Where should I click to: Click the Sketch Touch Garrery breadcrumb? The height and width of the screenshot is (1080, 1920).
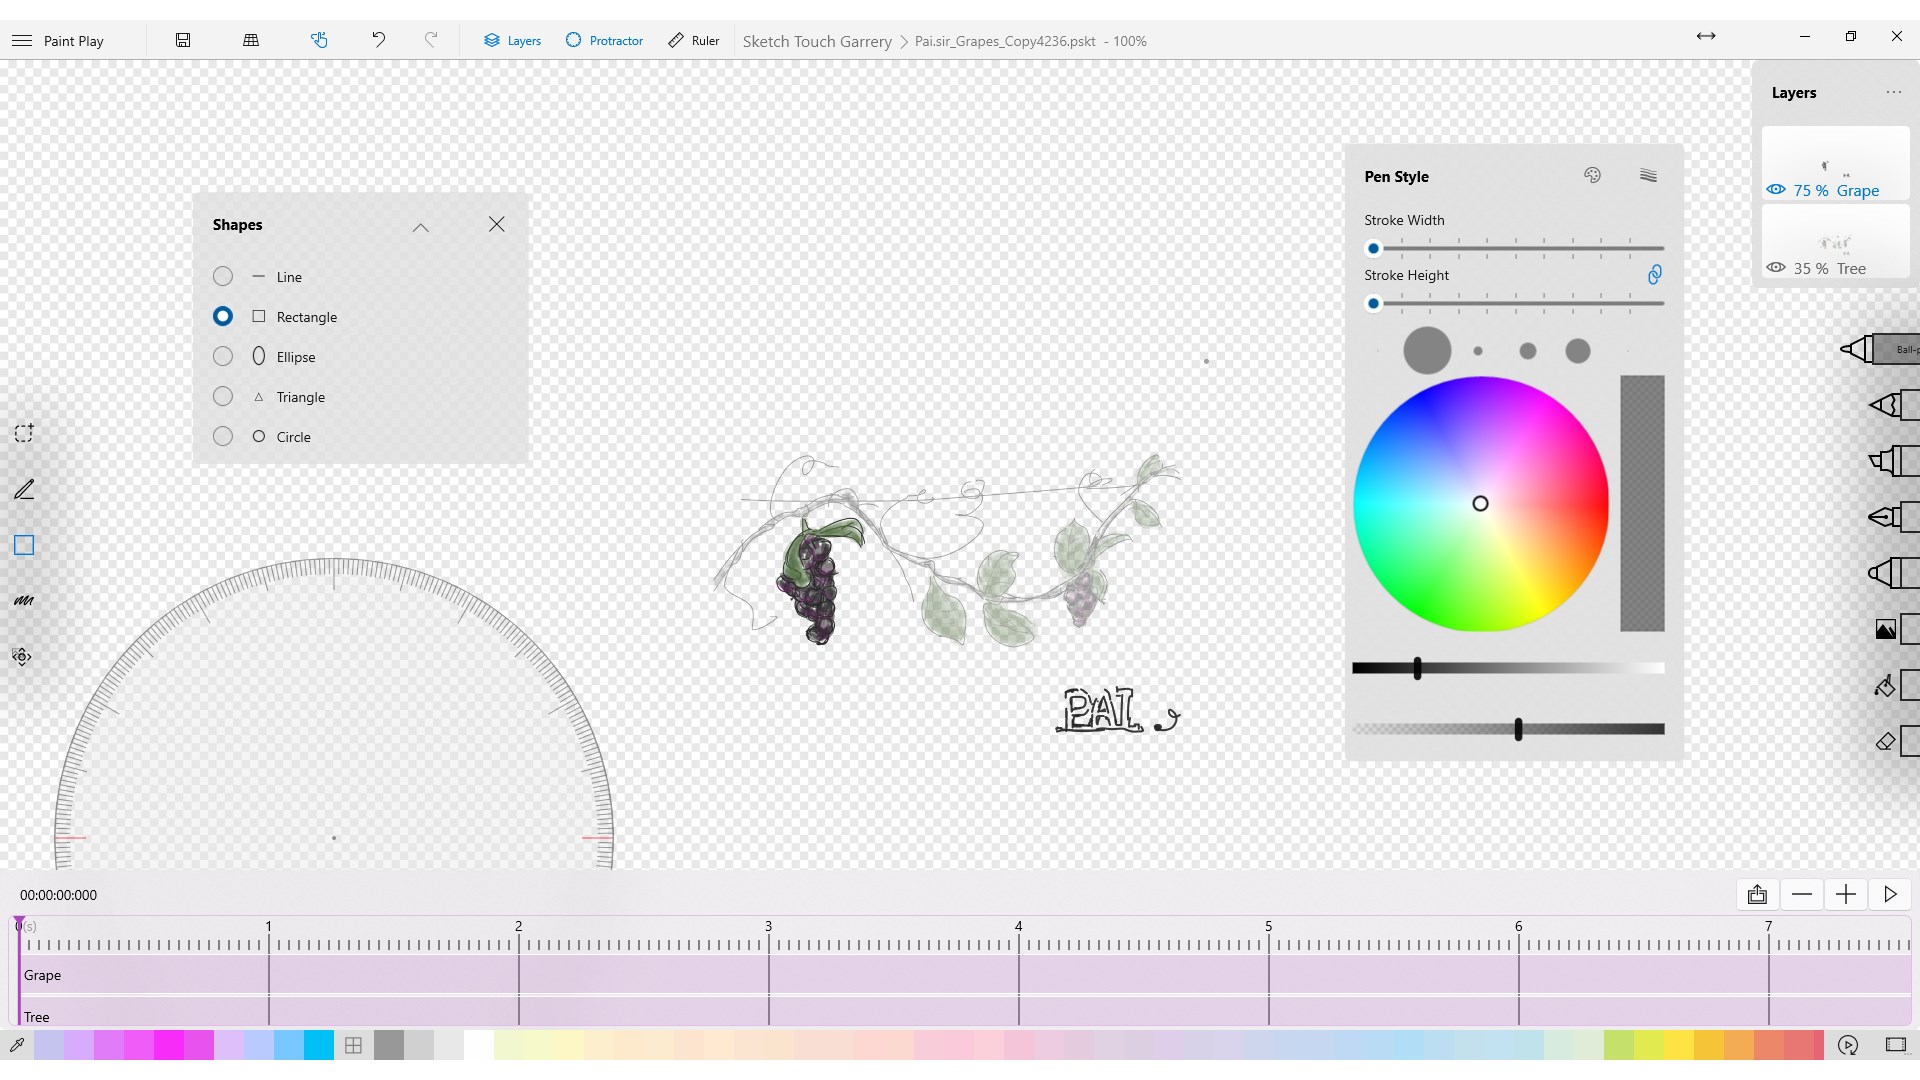pyautogui.click(x=817, y=41)
